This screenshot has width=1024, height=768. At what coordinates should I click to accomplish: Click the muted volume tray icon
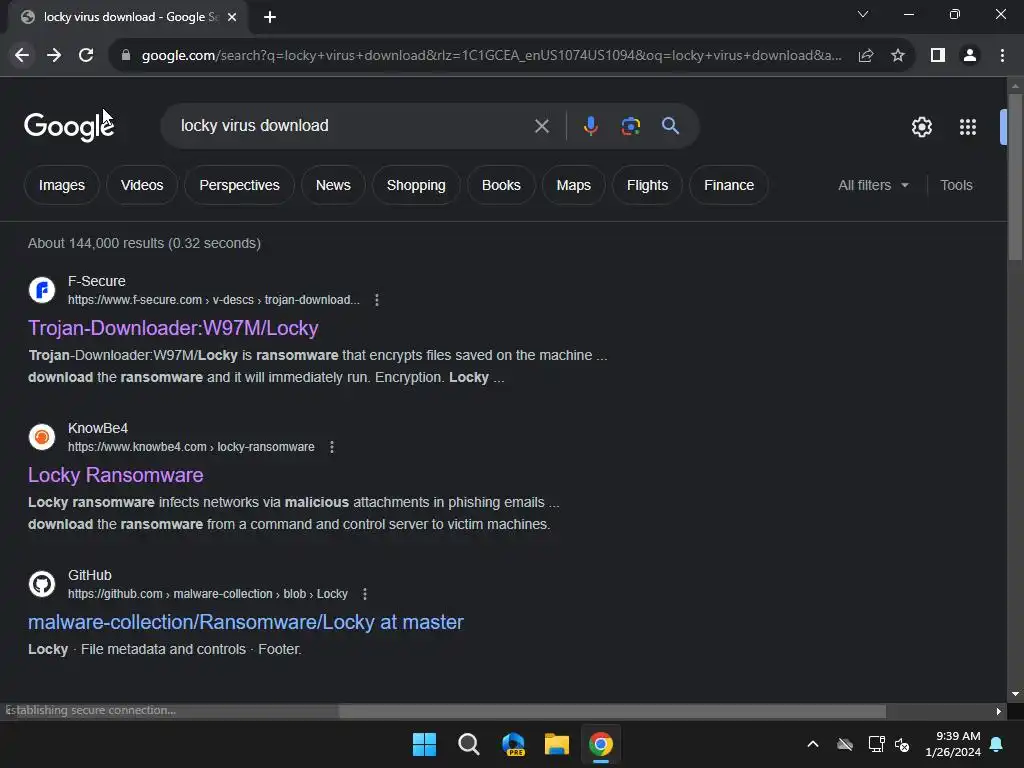[902, 744]
